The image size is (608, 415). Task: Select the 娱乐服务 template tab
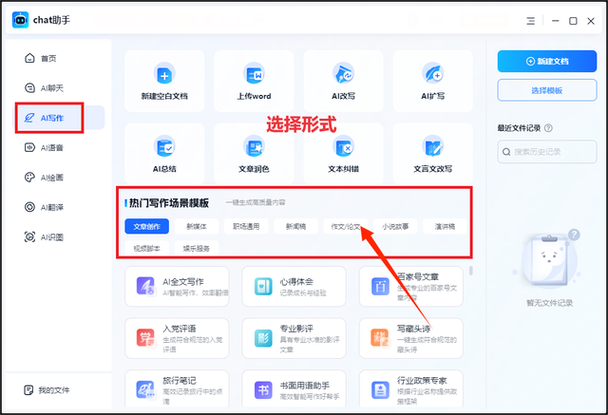(x=197, y=248)
